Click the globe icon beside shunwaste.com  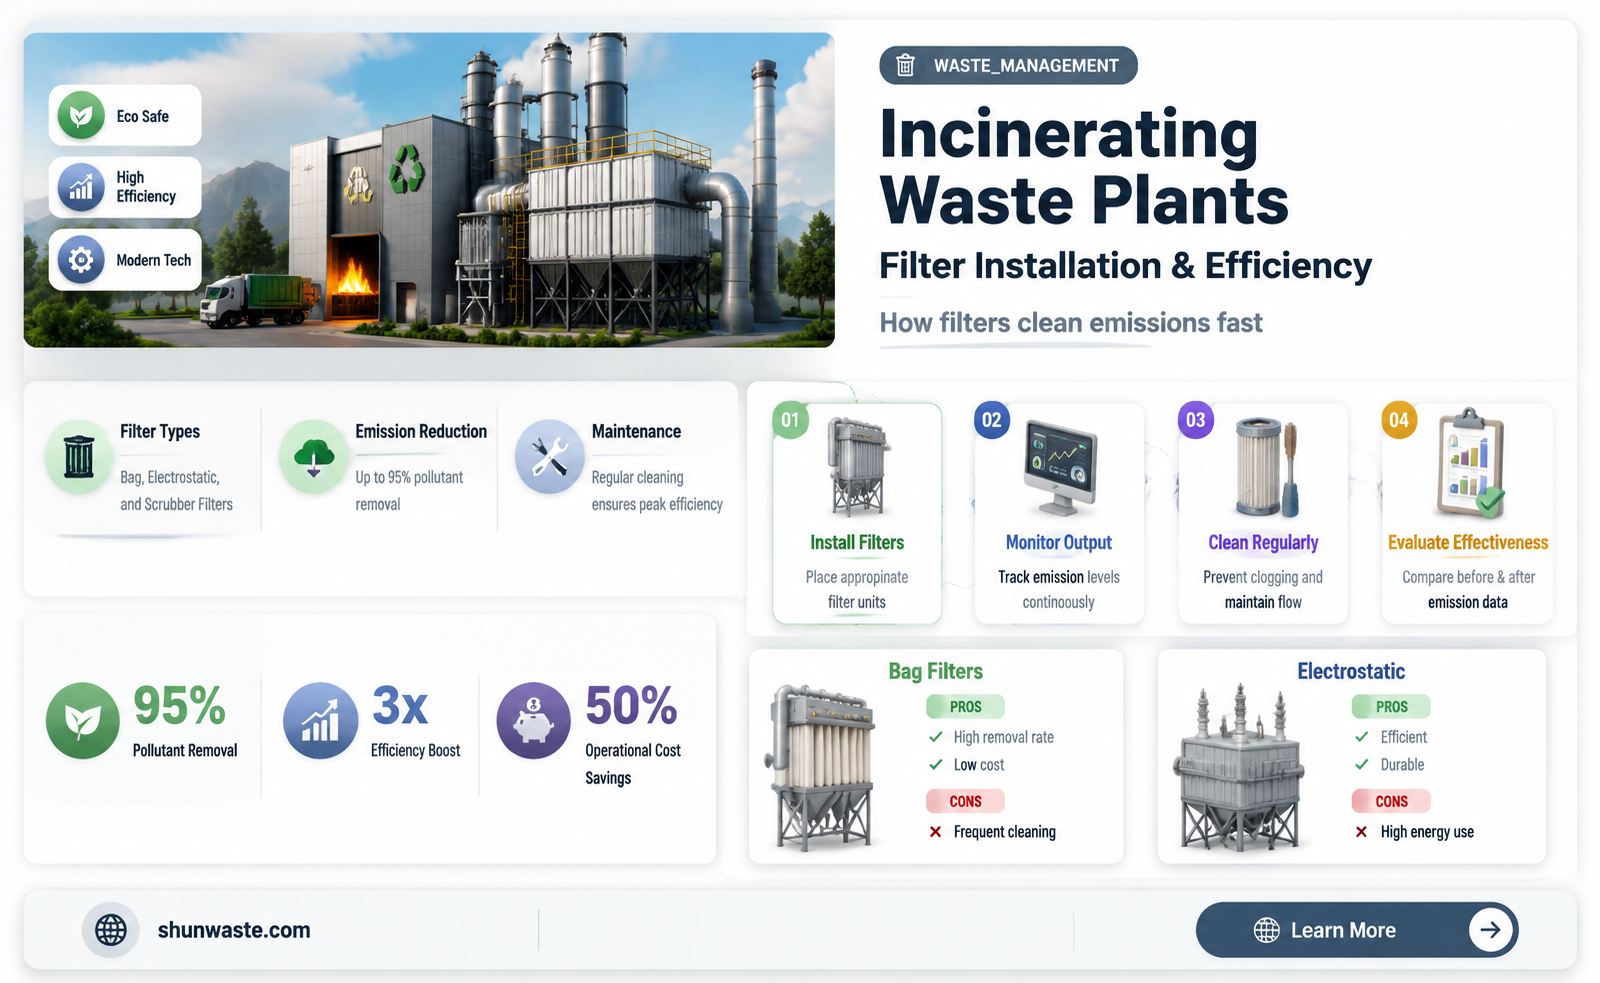click(111, 930)
